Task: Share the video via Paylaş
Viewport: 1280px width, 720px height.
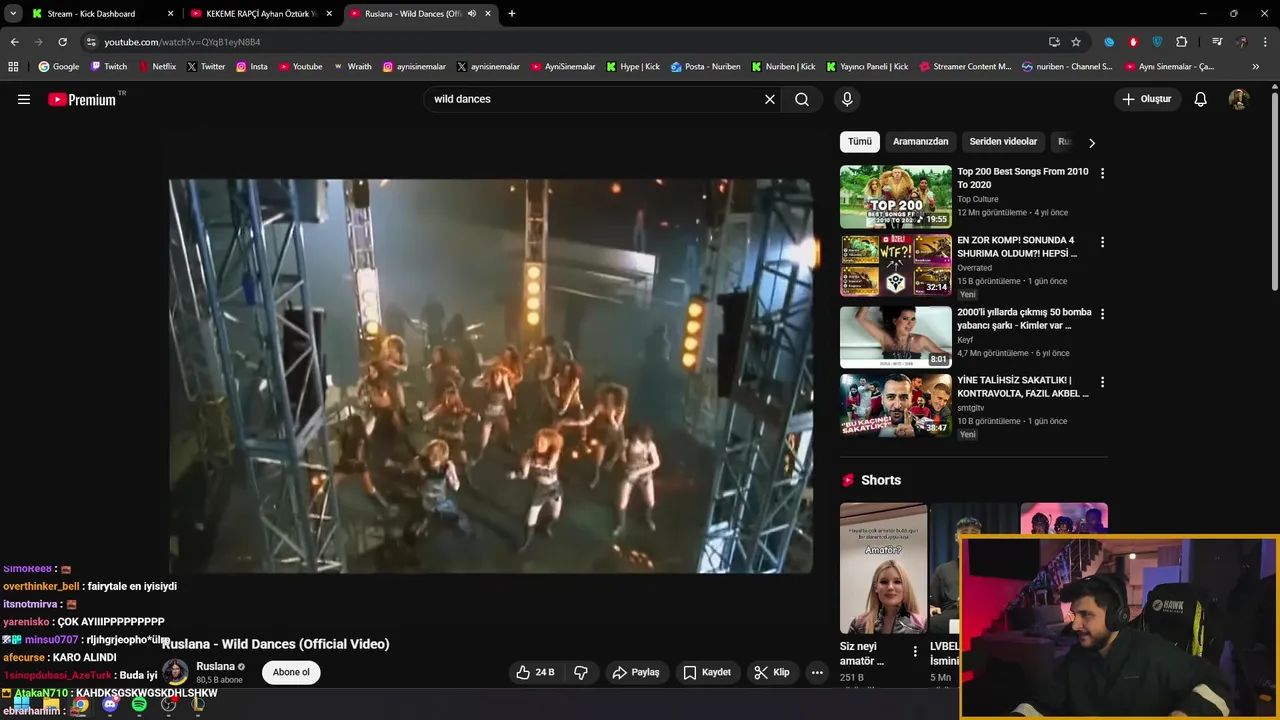Action: pos(636,672)
